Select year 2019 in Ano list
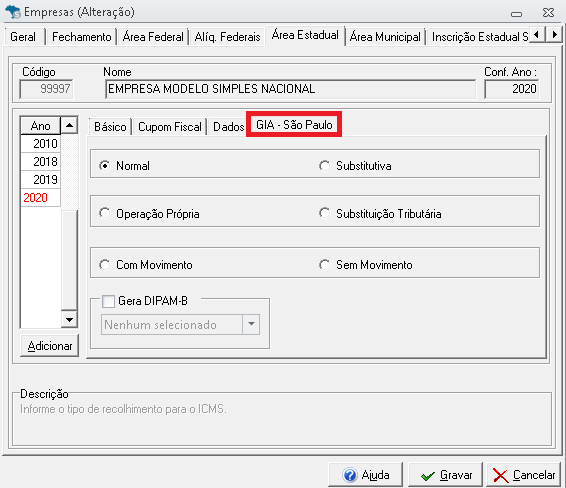 coord(40,179)
